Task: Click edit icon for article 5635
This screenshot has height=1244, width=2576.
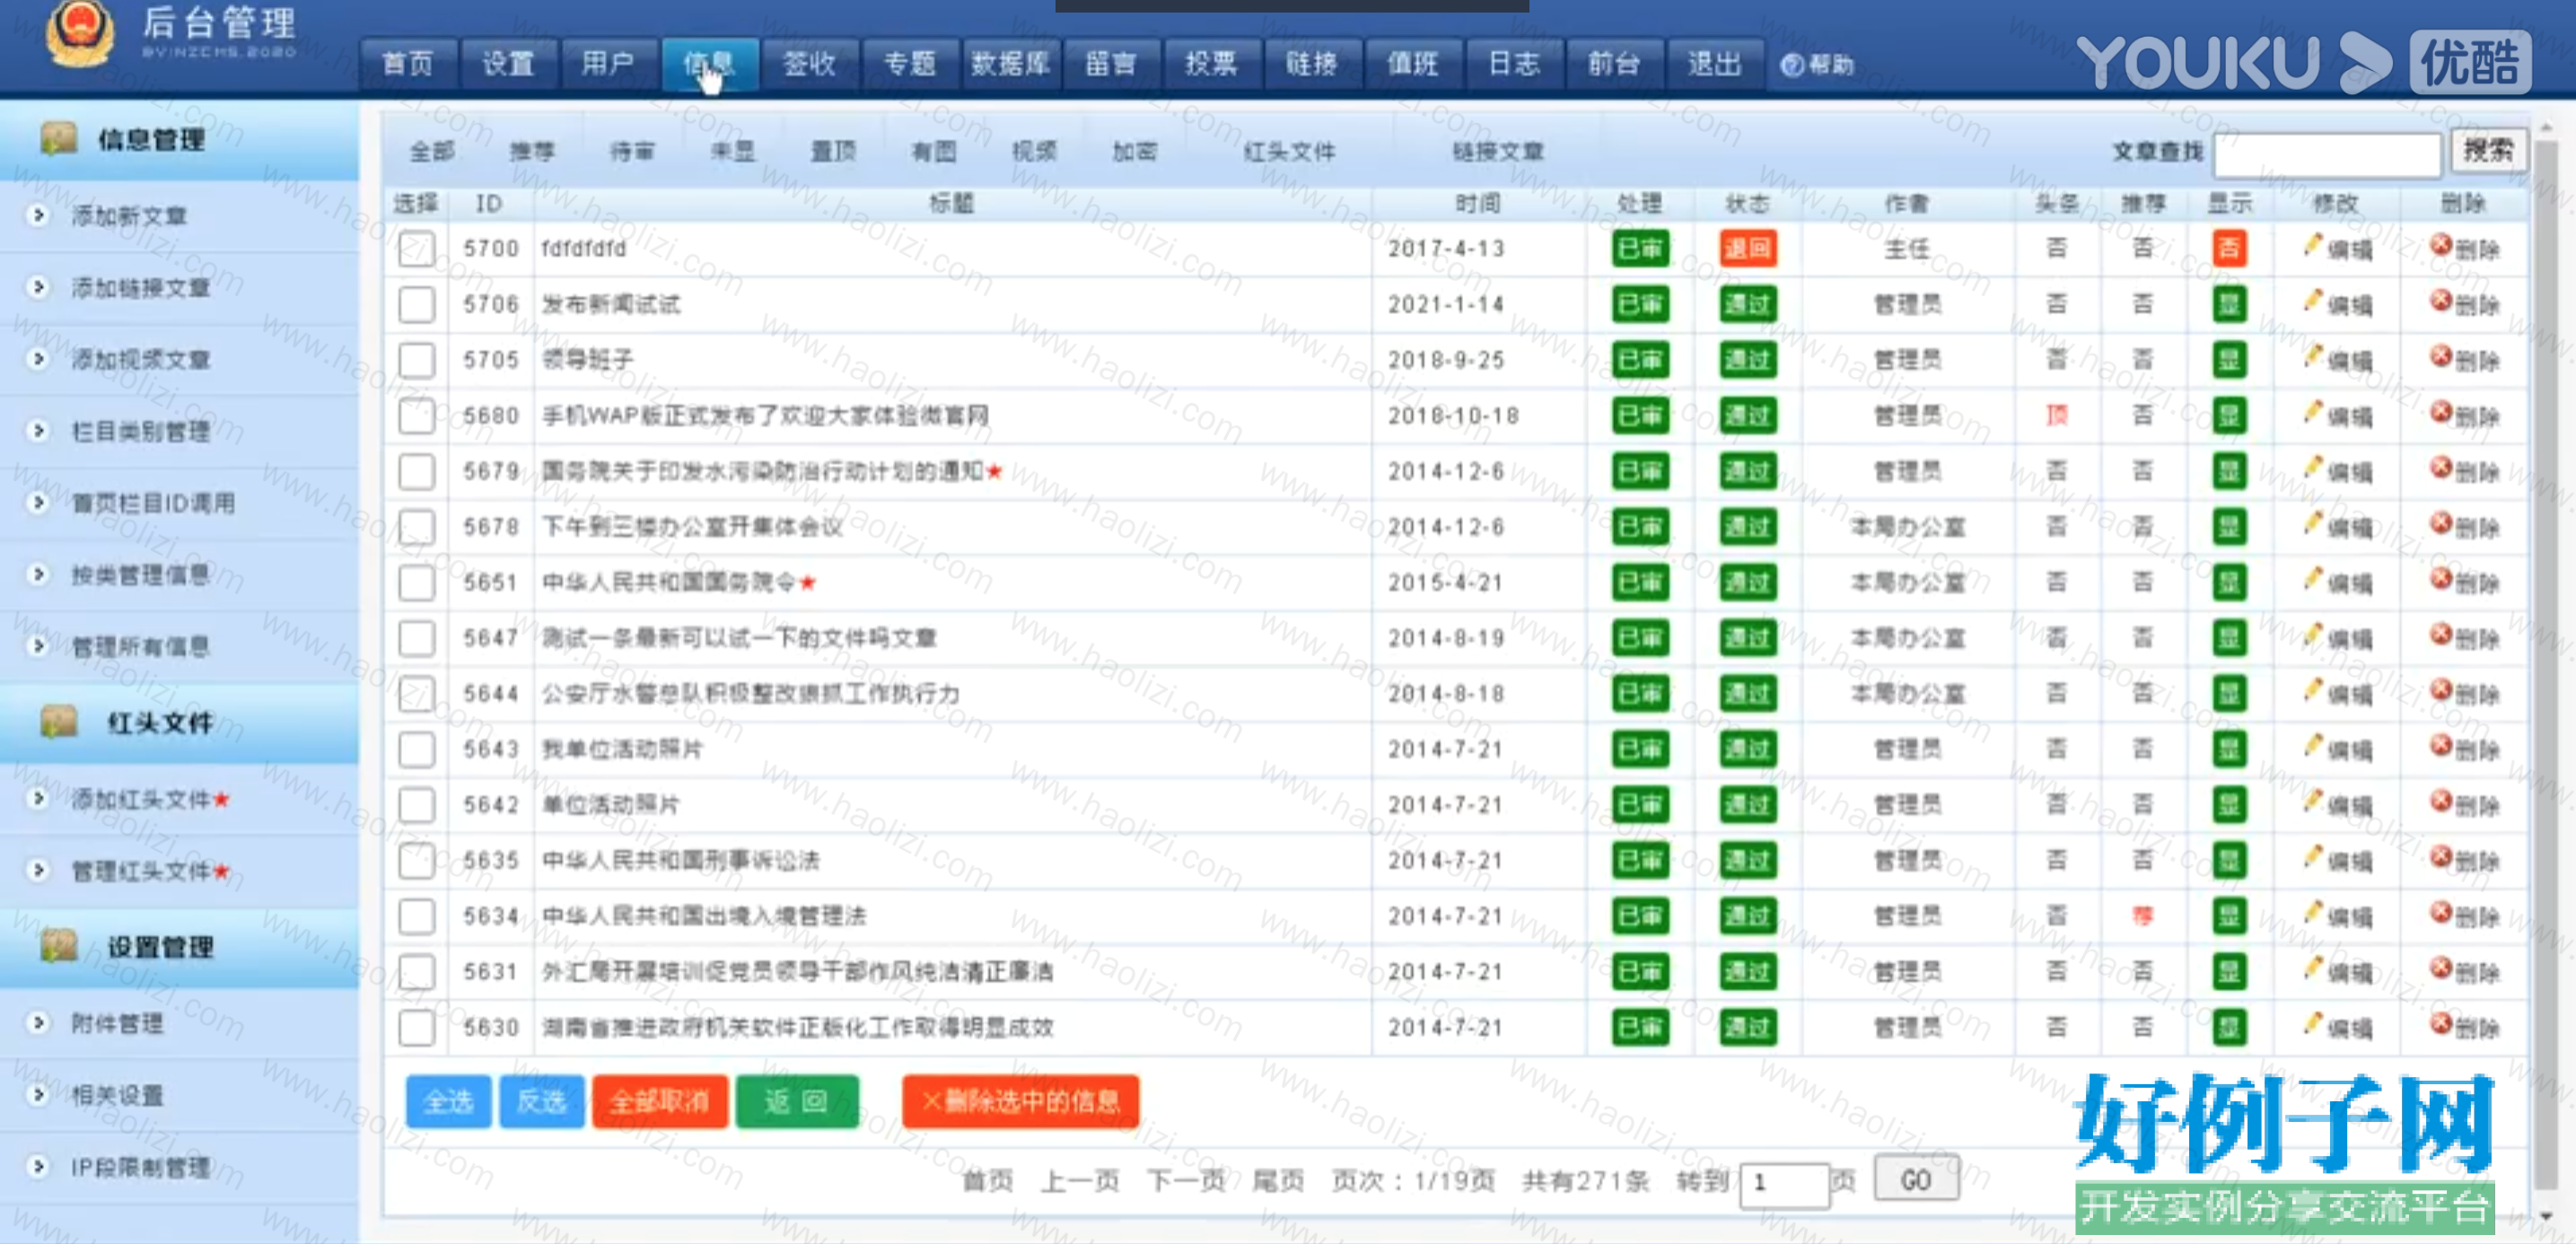Action: [2313, 858]
